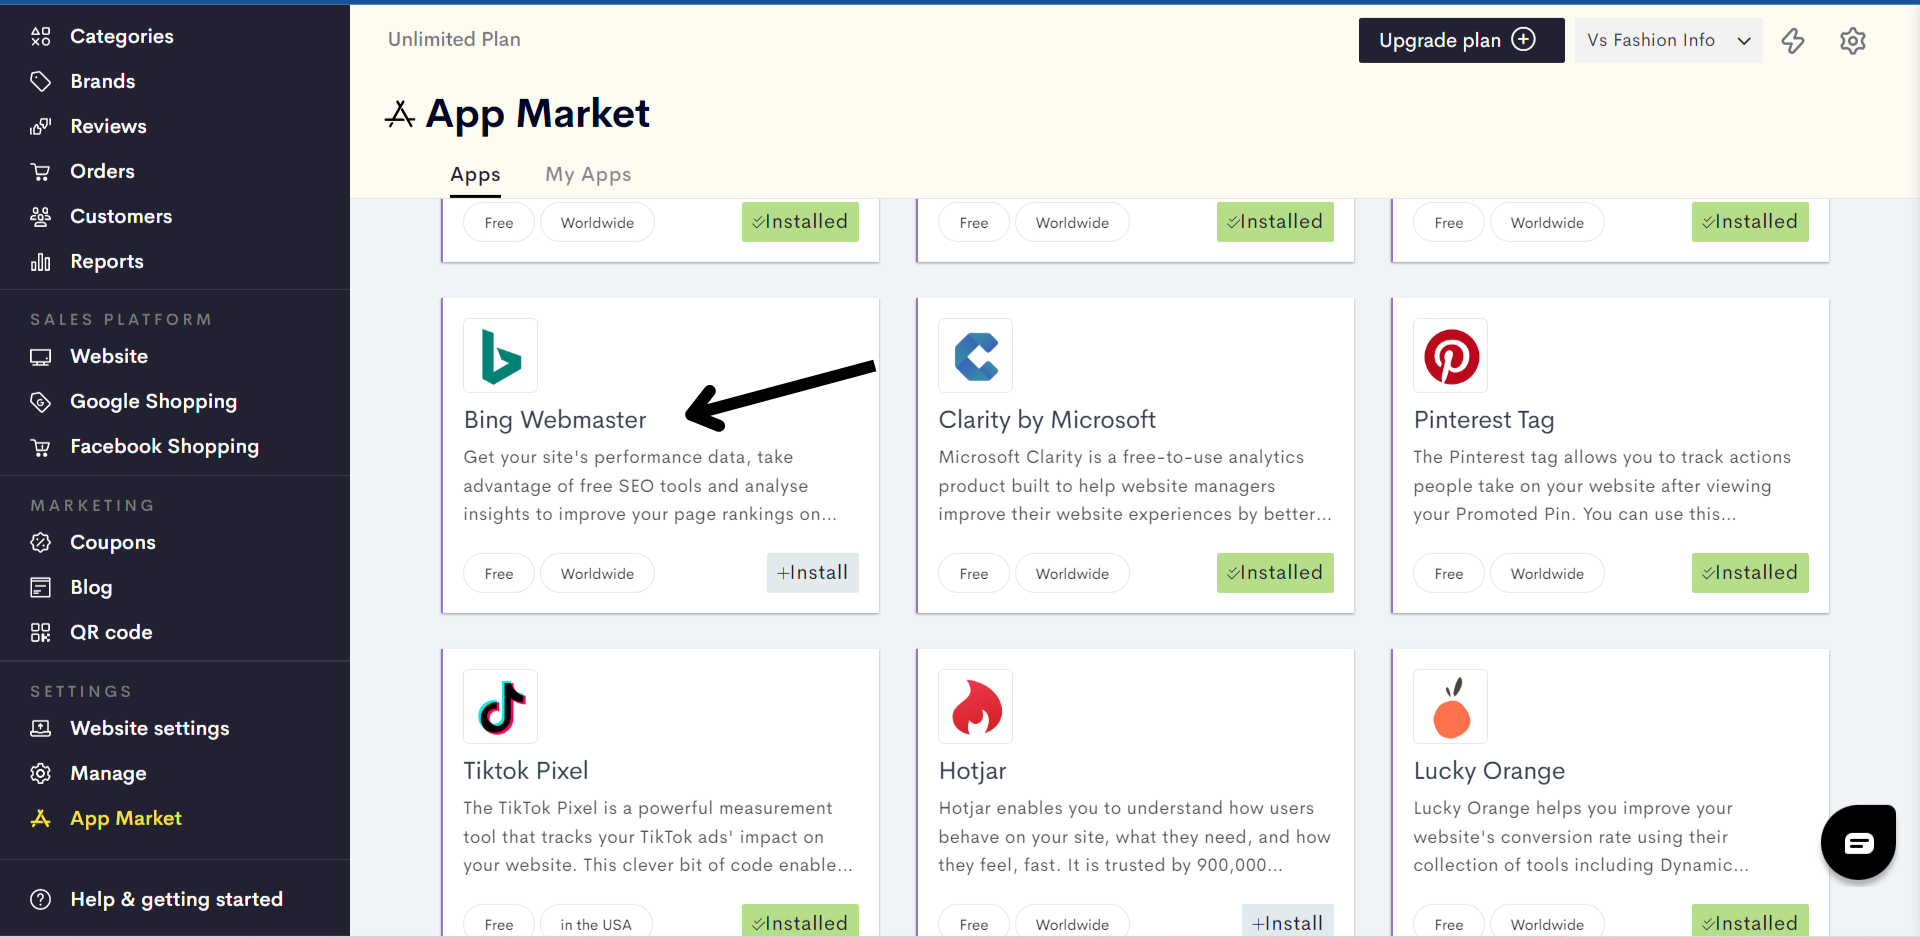Screen dimensions: 1920x937
Task: Click the Reviews icon in sidebar
Action: tap(41, 127)
